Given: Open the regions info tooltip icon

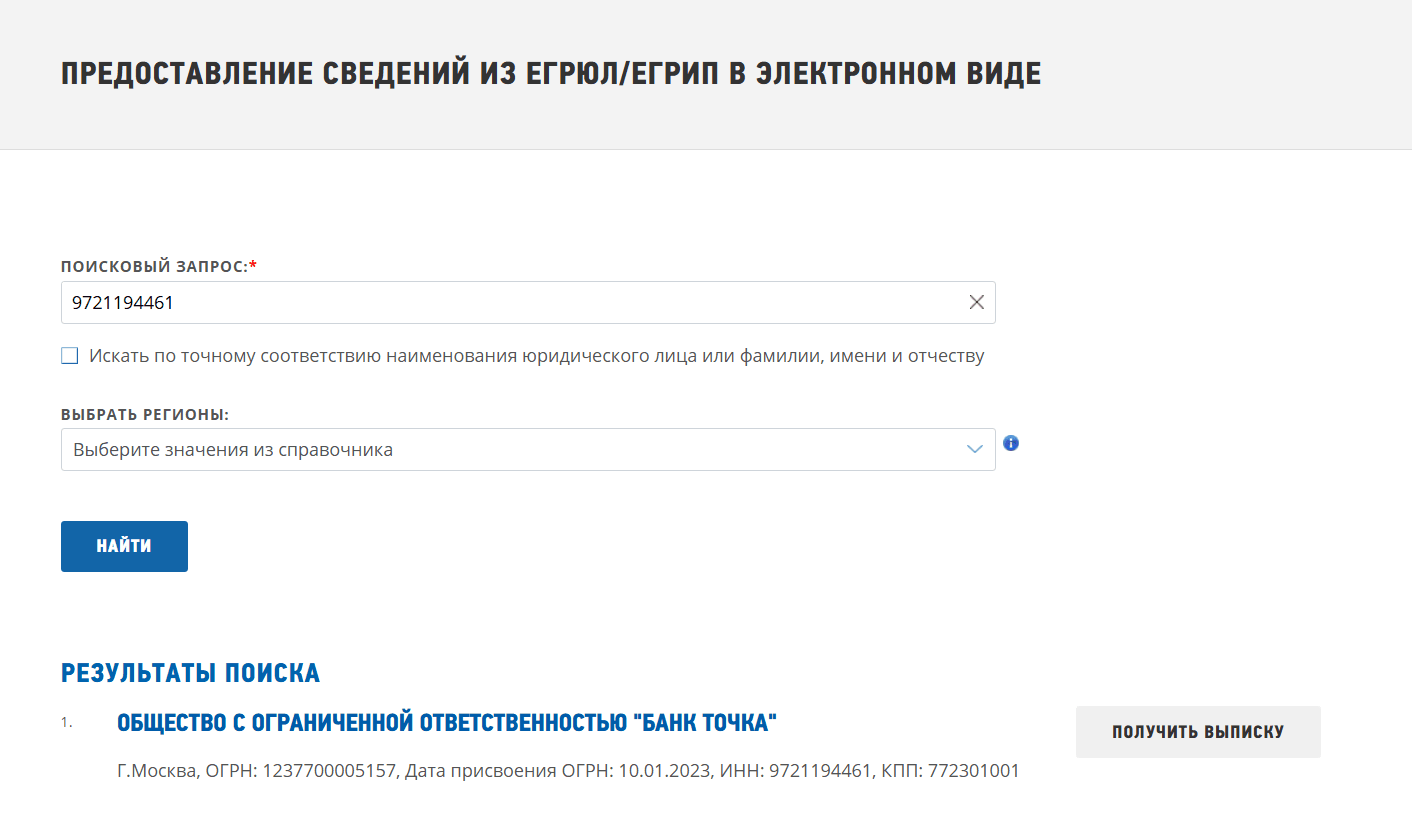Looking at the screenshot, I should [1011, 443].
